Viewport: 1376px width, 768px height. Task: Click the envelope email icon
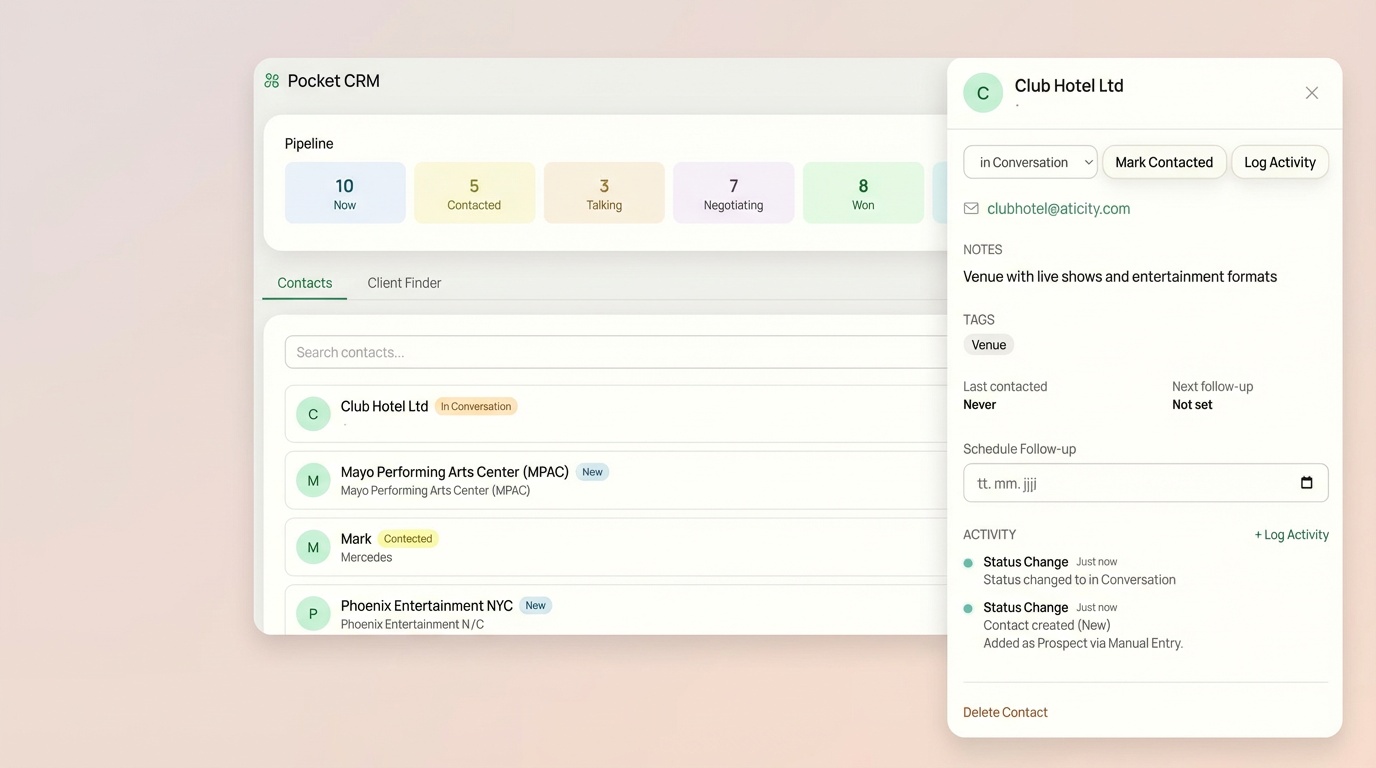pos(971,209)
